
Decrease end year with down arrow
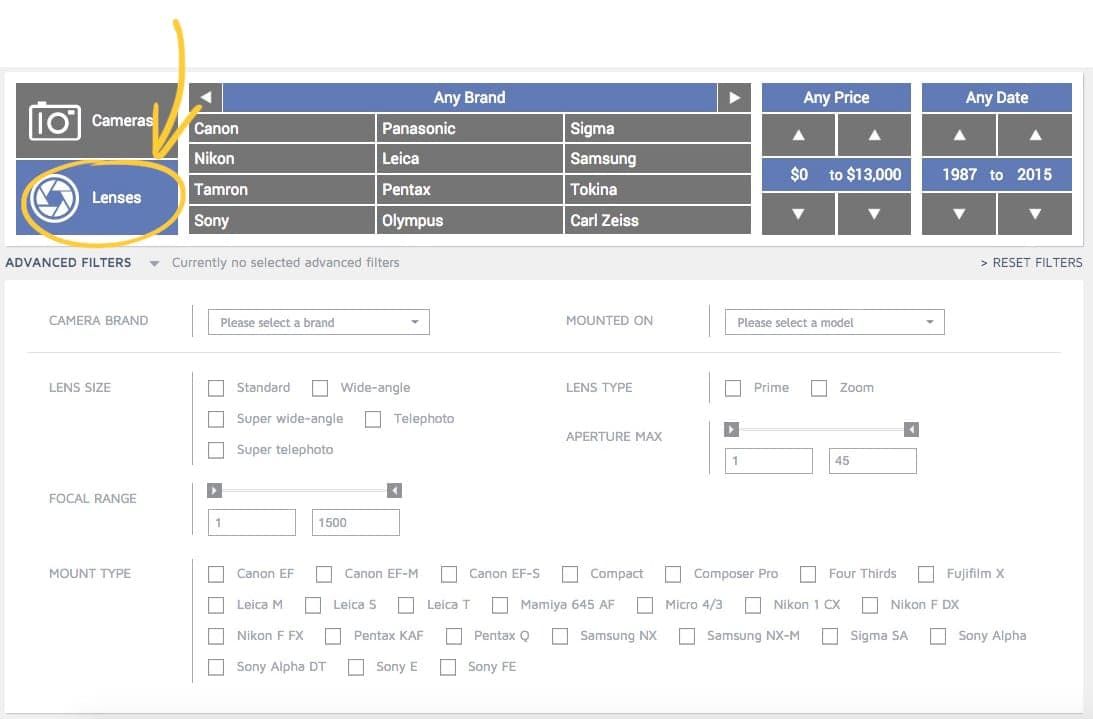(1035, 214)
